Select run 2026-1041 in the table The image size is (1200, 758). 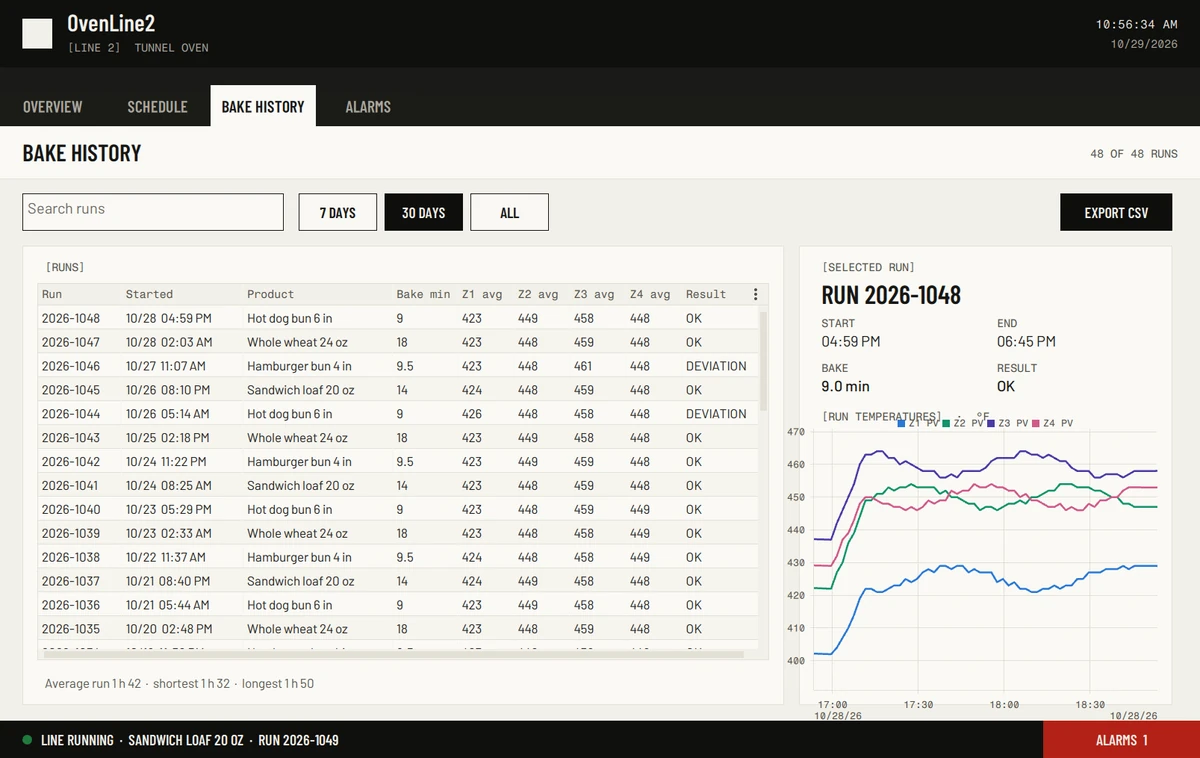coord(399,486)
